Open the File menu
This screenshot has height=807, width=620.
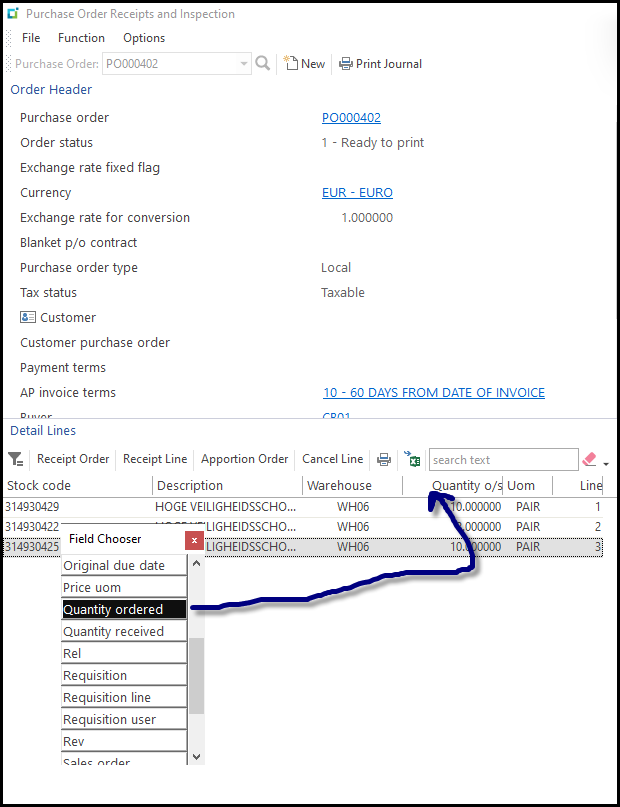[31, 38]
